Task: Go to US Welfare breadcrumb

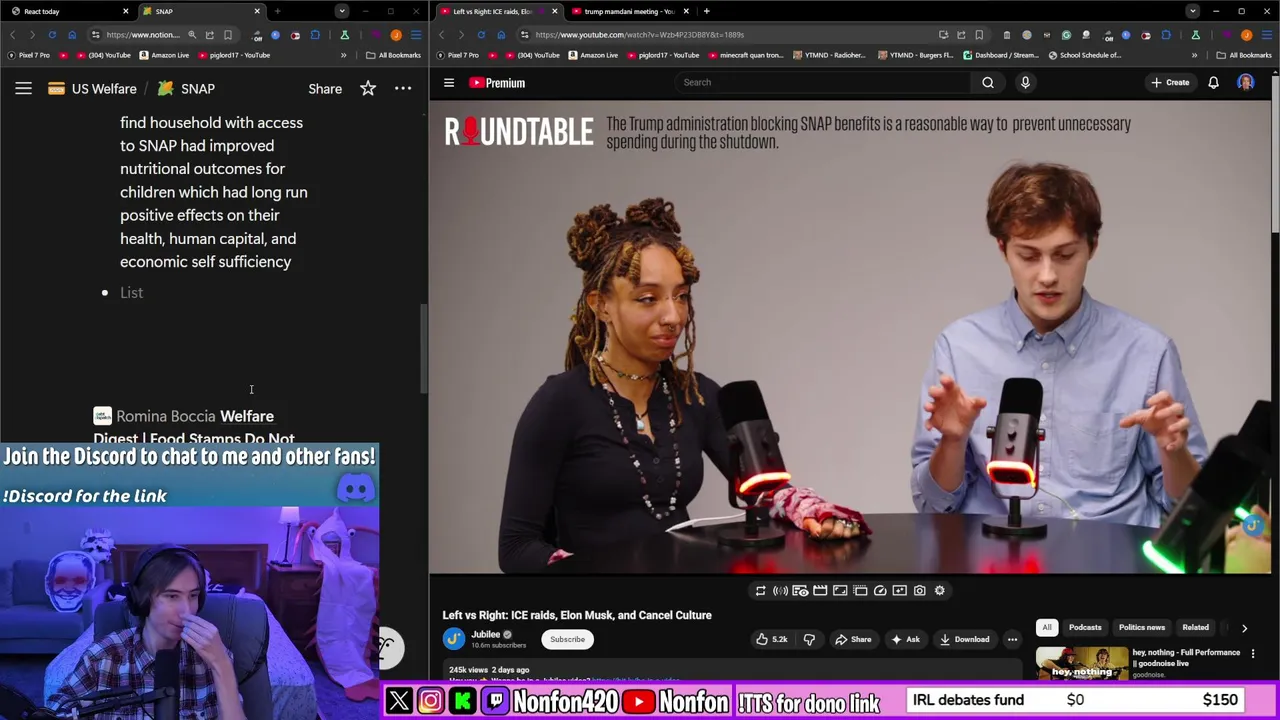Action: click(x=92, y=89)
